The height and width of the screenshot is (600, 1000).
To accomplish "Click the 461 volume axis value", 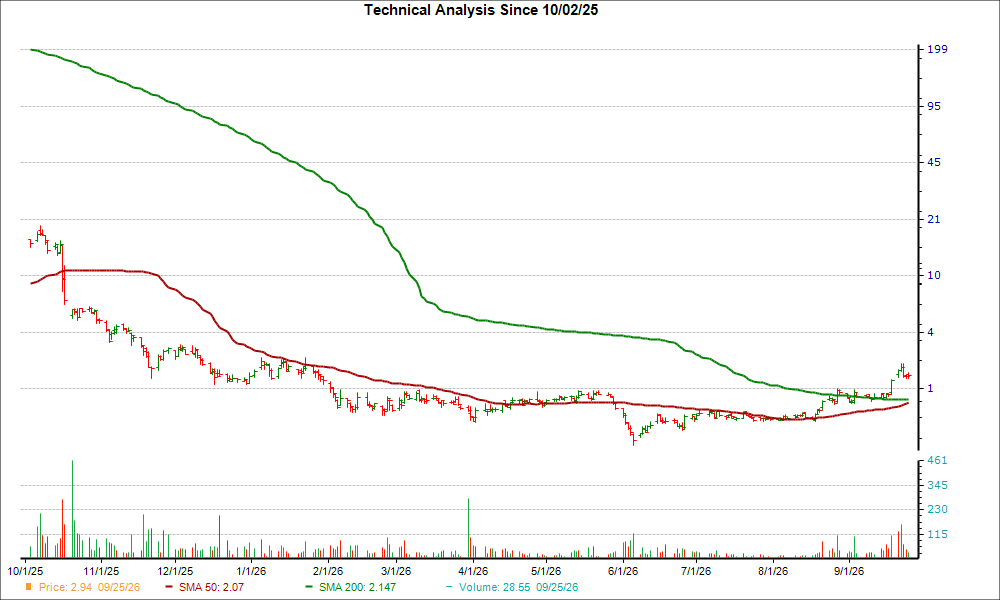I will click(937, 460).
